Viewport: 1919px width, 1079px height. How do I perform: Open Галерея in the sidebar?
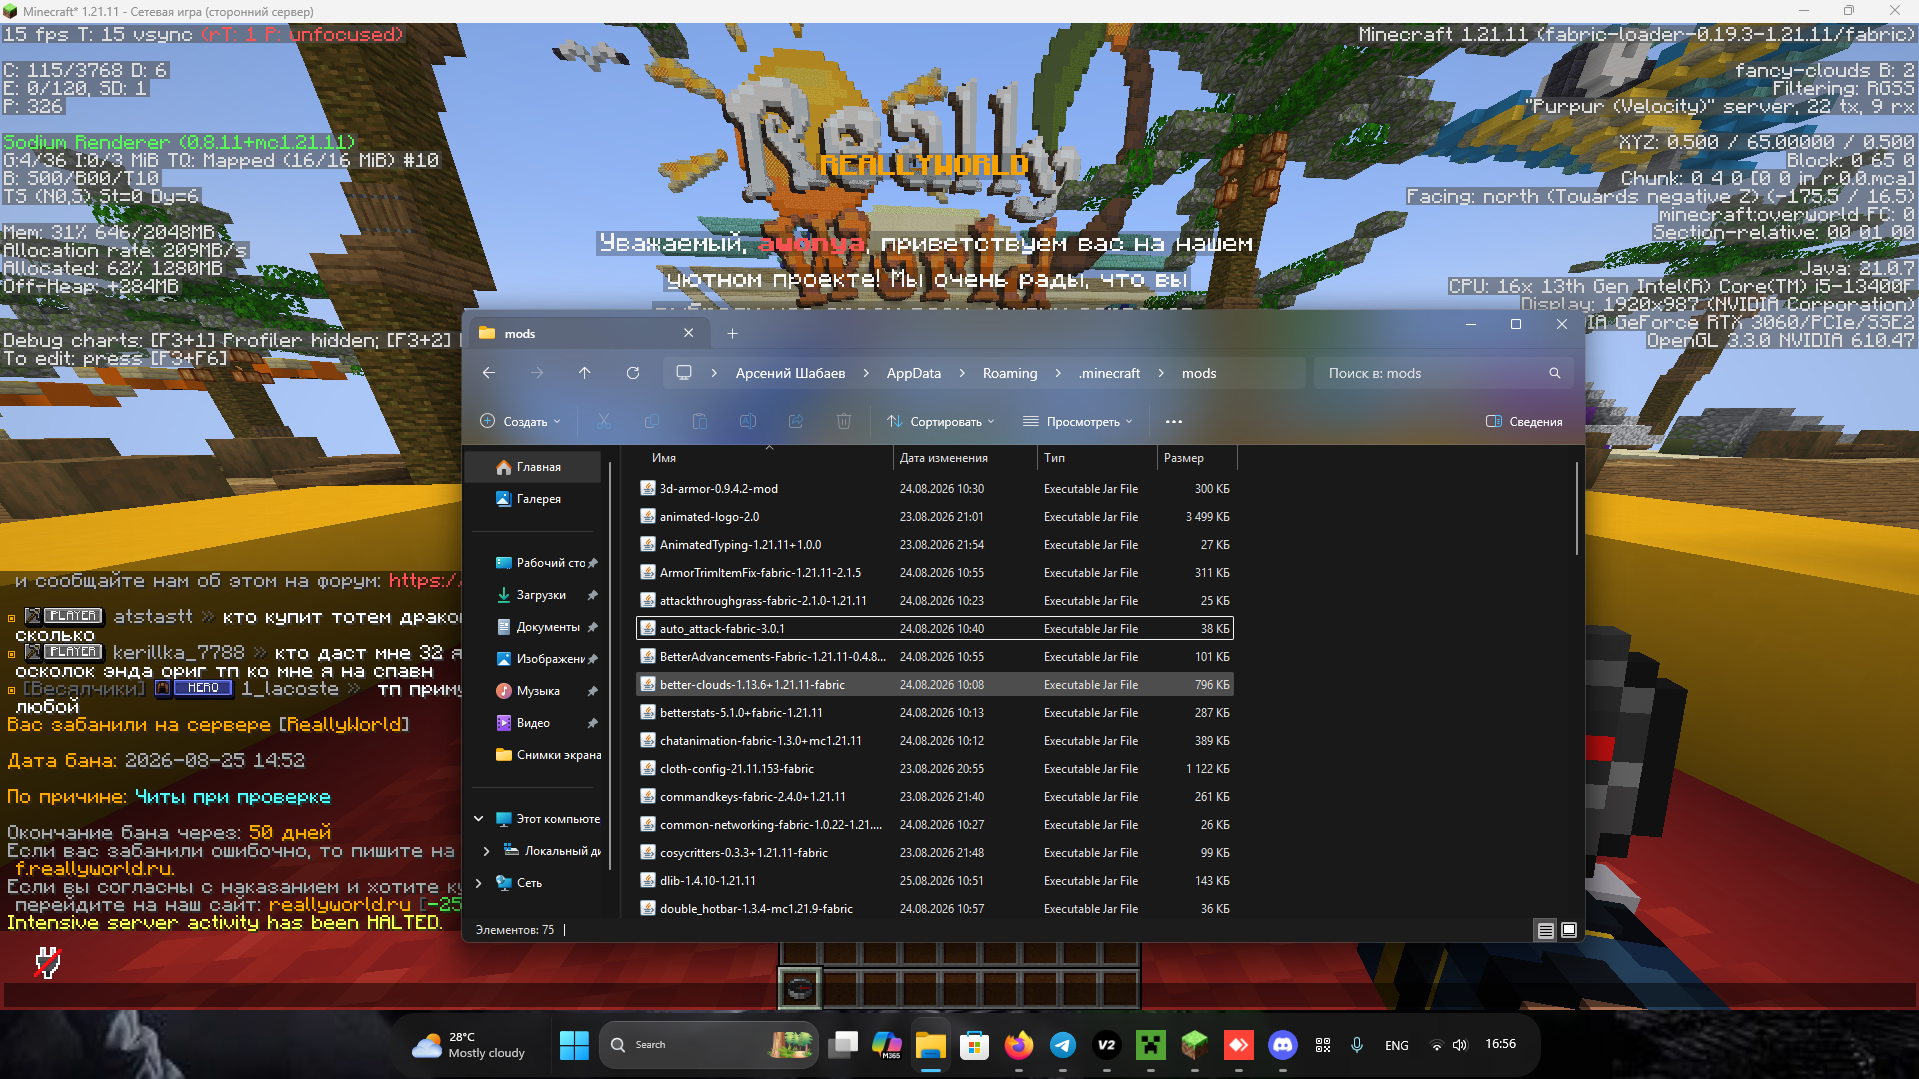click(x=535, y=499)
